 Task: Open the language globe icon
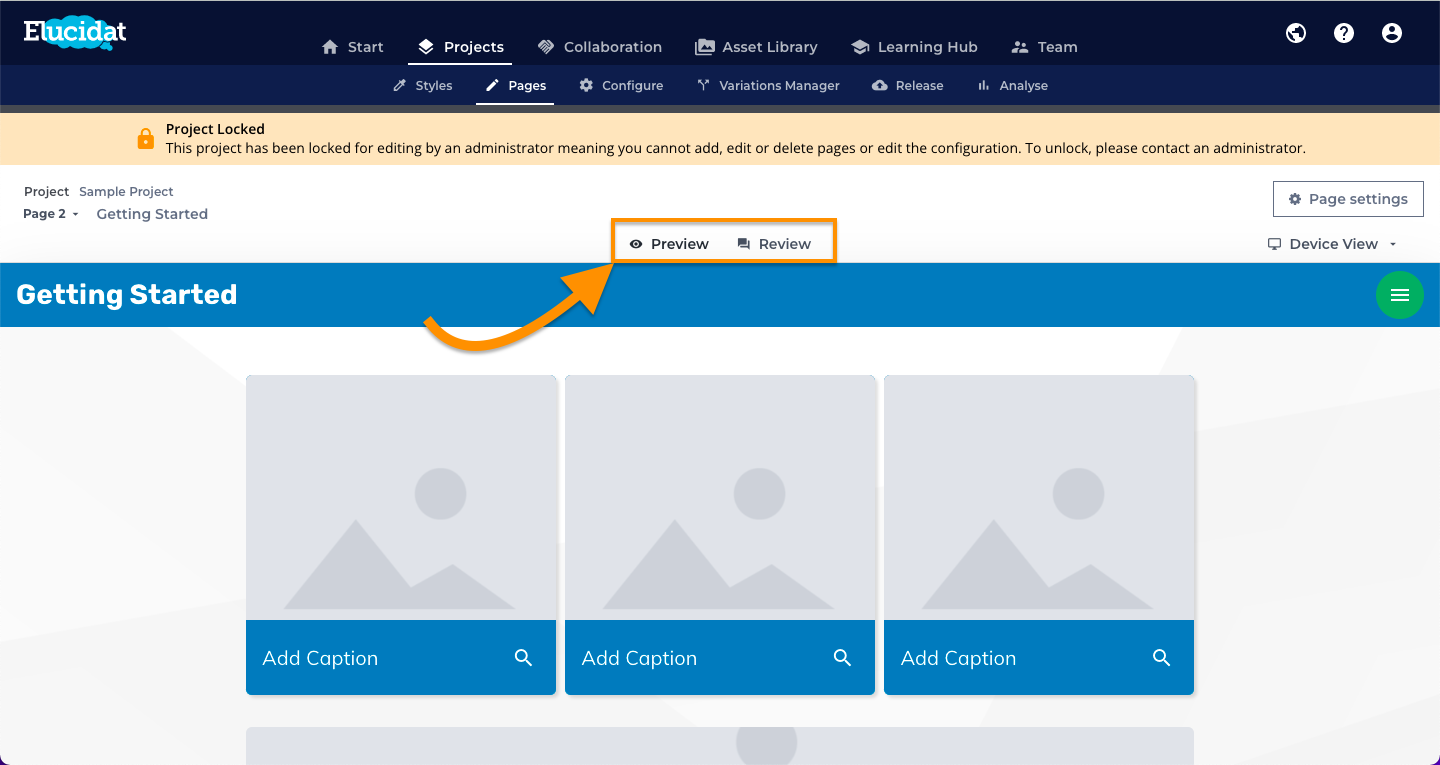point(1296,33)
